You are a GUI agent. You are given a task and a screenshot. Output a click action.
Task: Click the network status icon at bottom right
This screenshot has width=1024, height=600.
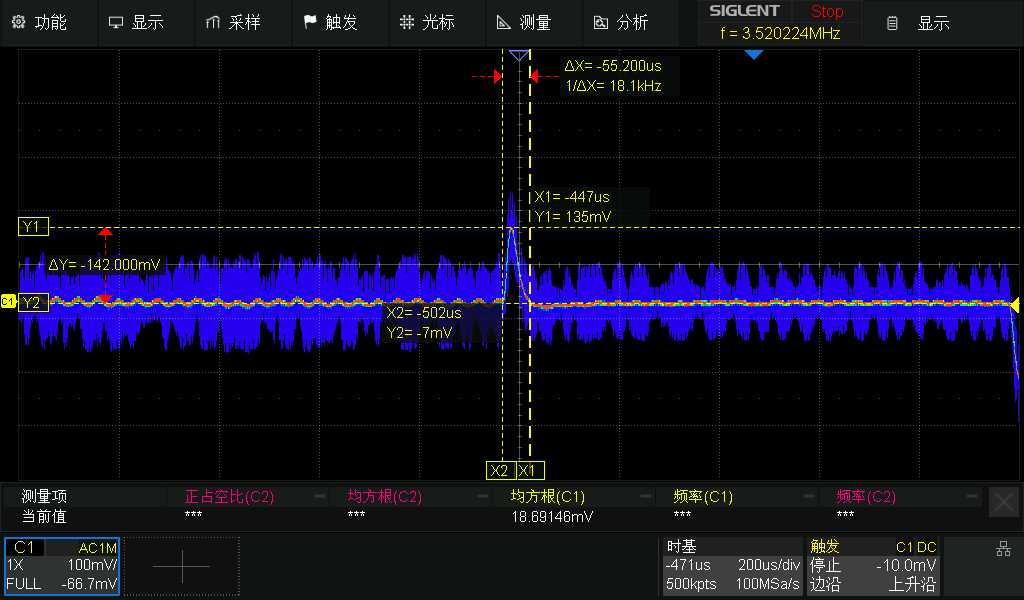coord(1003,549)
